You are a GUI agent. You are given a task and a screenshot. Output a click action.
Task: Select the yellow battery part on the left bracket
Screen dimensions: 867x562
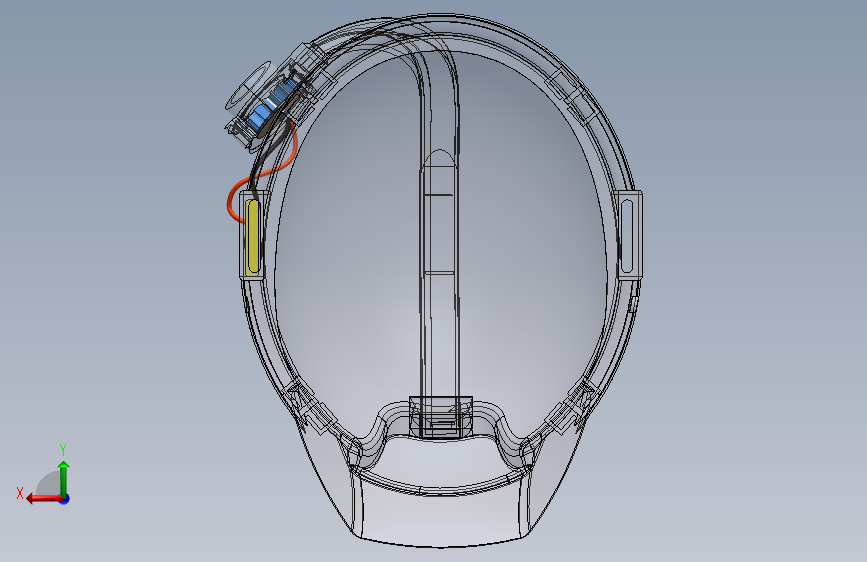click(x=252, y=237)
